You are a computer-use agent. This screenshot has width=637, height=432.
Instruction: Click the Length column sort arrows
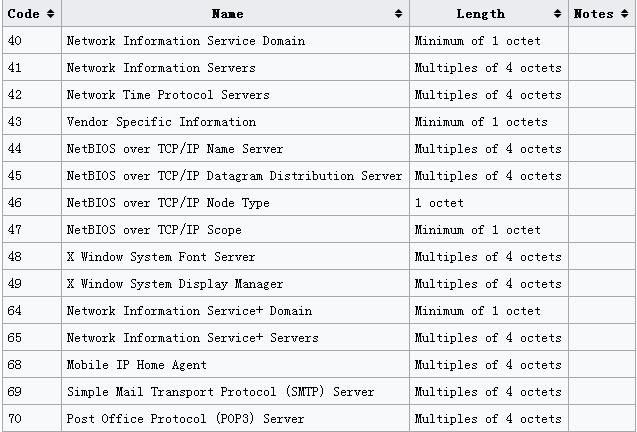[558, 14]
